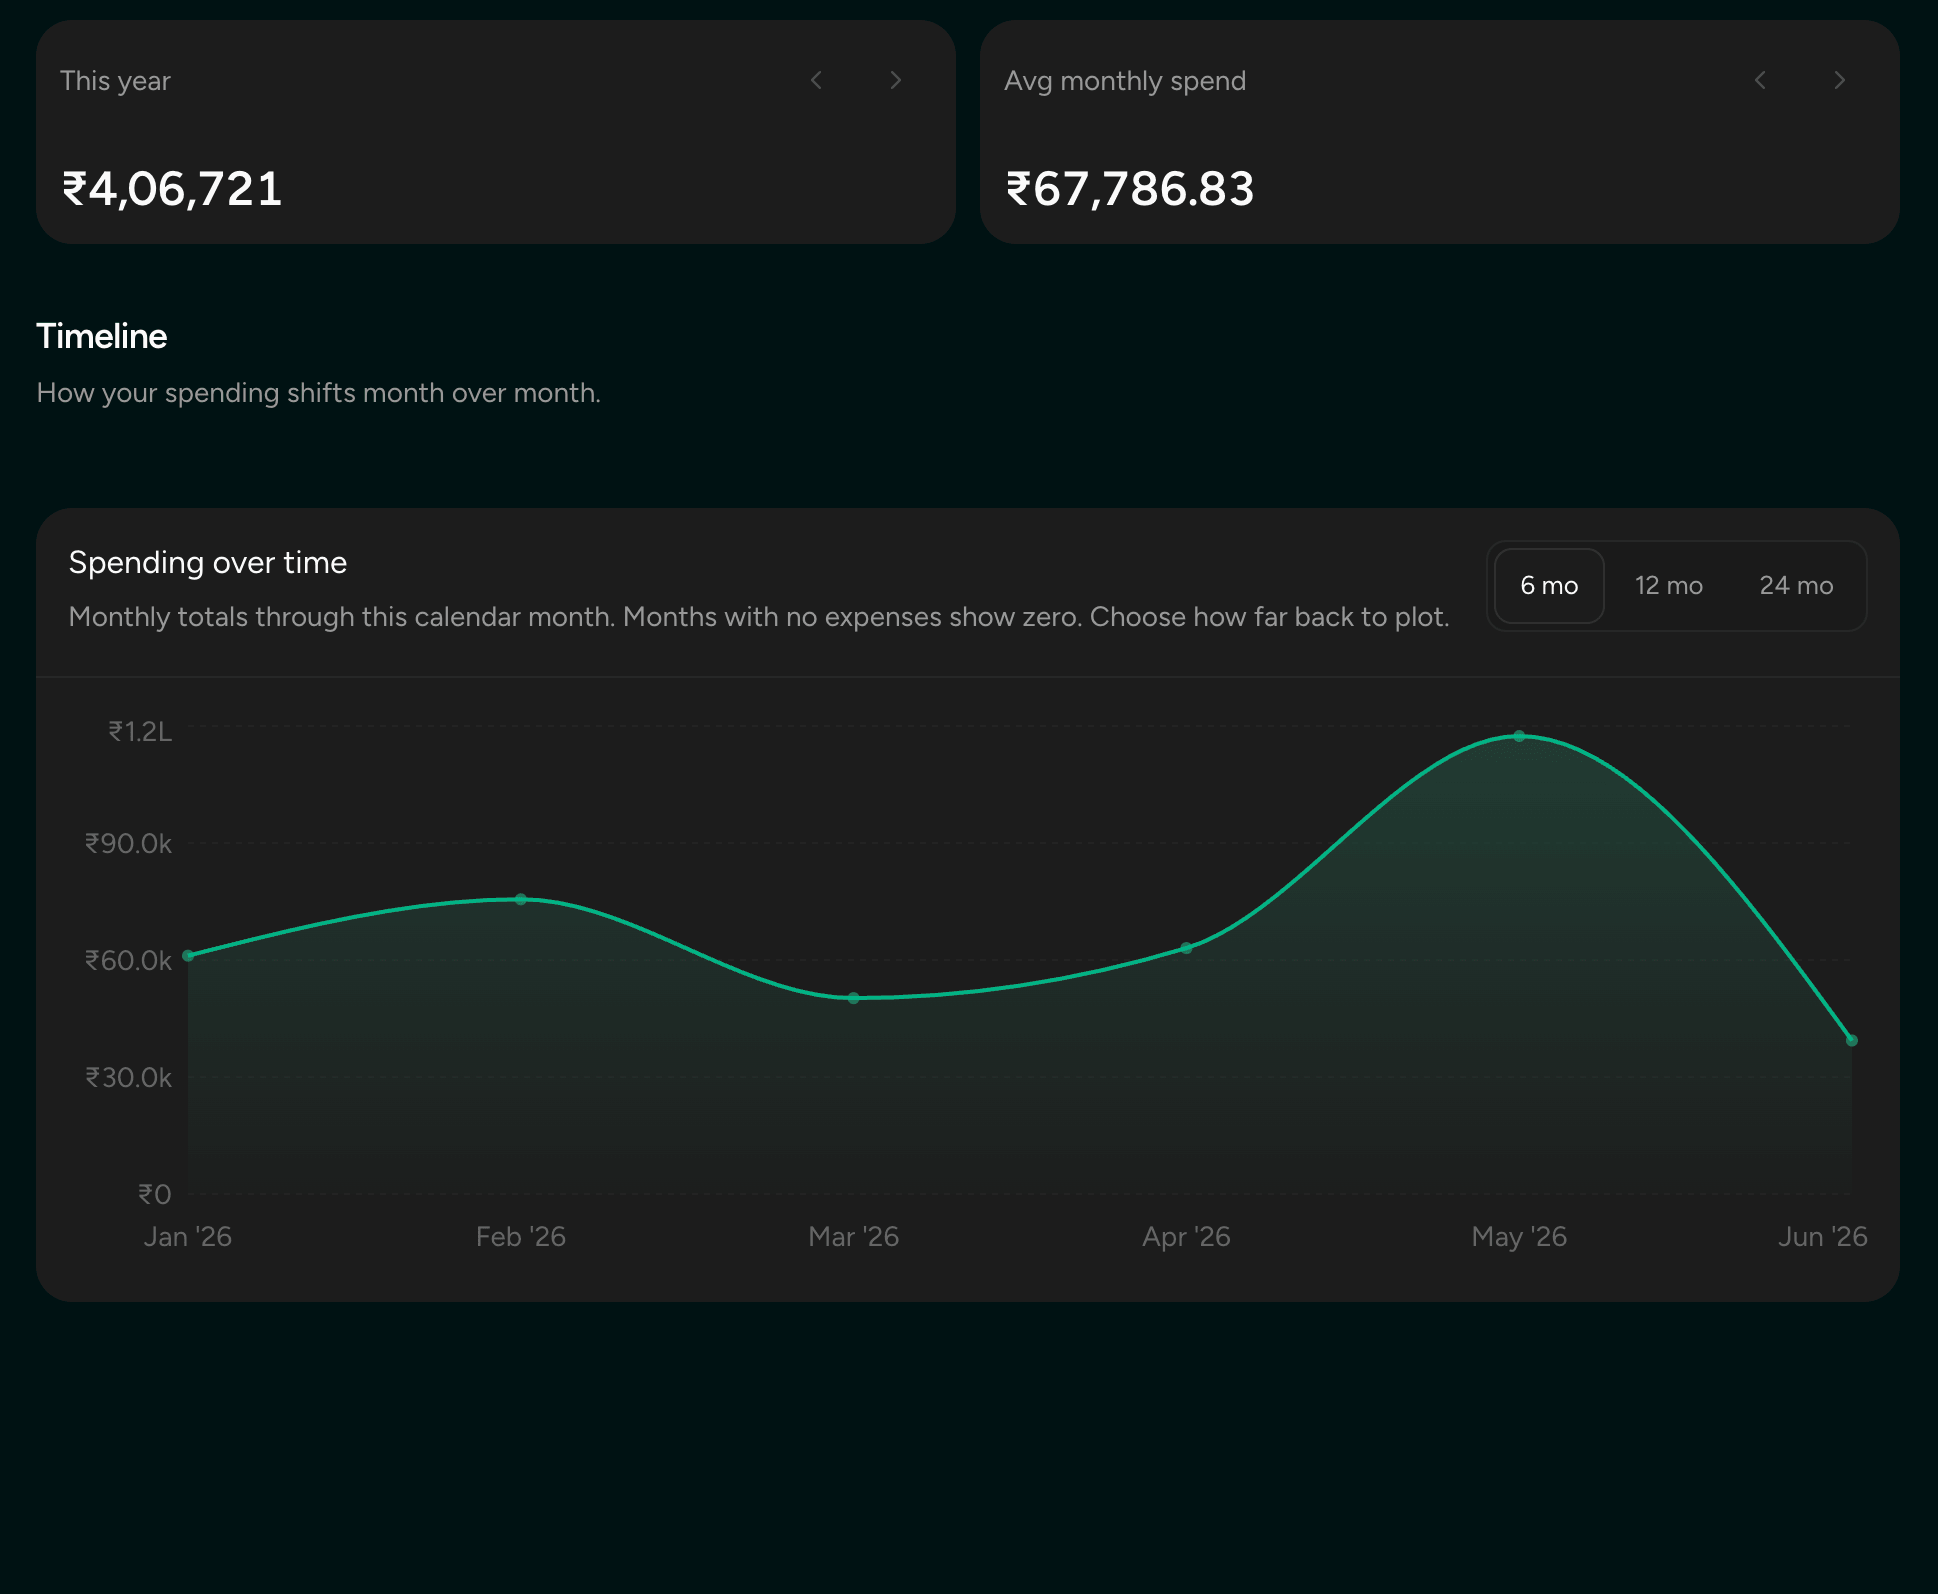Go to next period in This year card
This screenshot has height=1594, width=1938.
[x=896, y=80]
